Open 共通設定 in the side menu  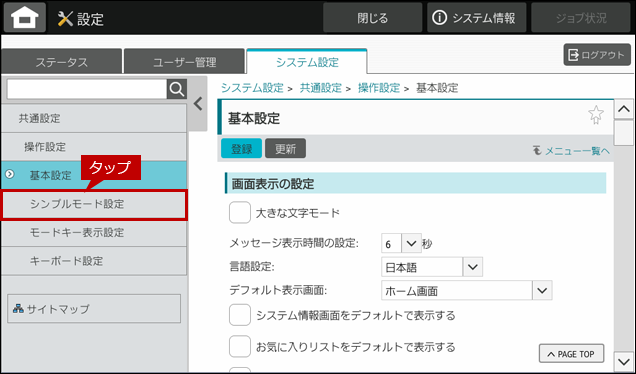point(94,118)
